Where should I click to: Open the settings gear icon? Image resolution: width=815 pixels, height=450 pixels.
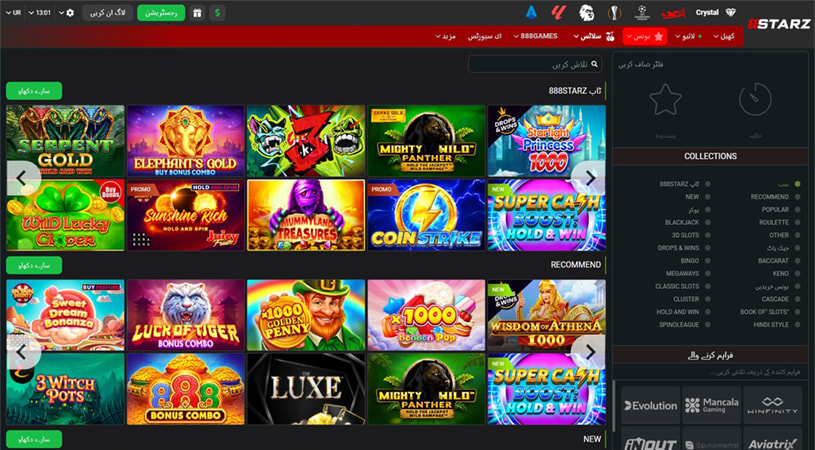pos(71,13)
